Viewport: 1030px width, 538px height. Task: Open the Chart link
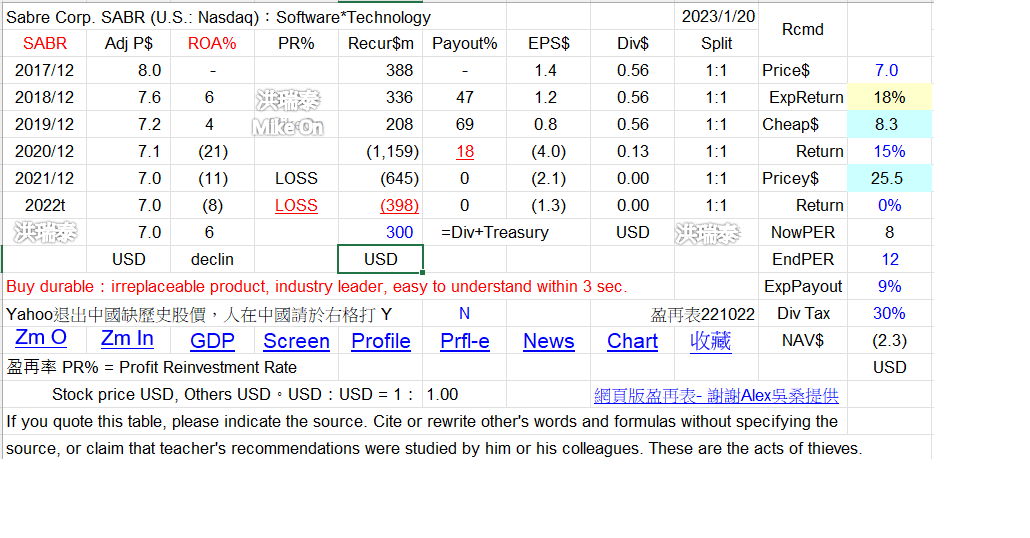[633, 341]
